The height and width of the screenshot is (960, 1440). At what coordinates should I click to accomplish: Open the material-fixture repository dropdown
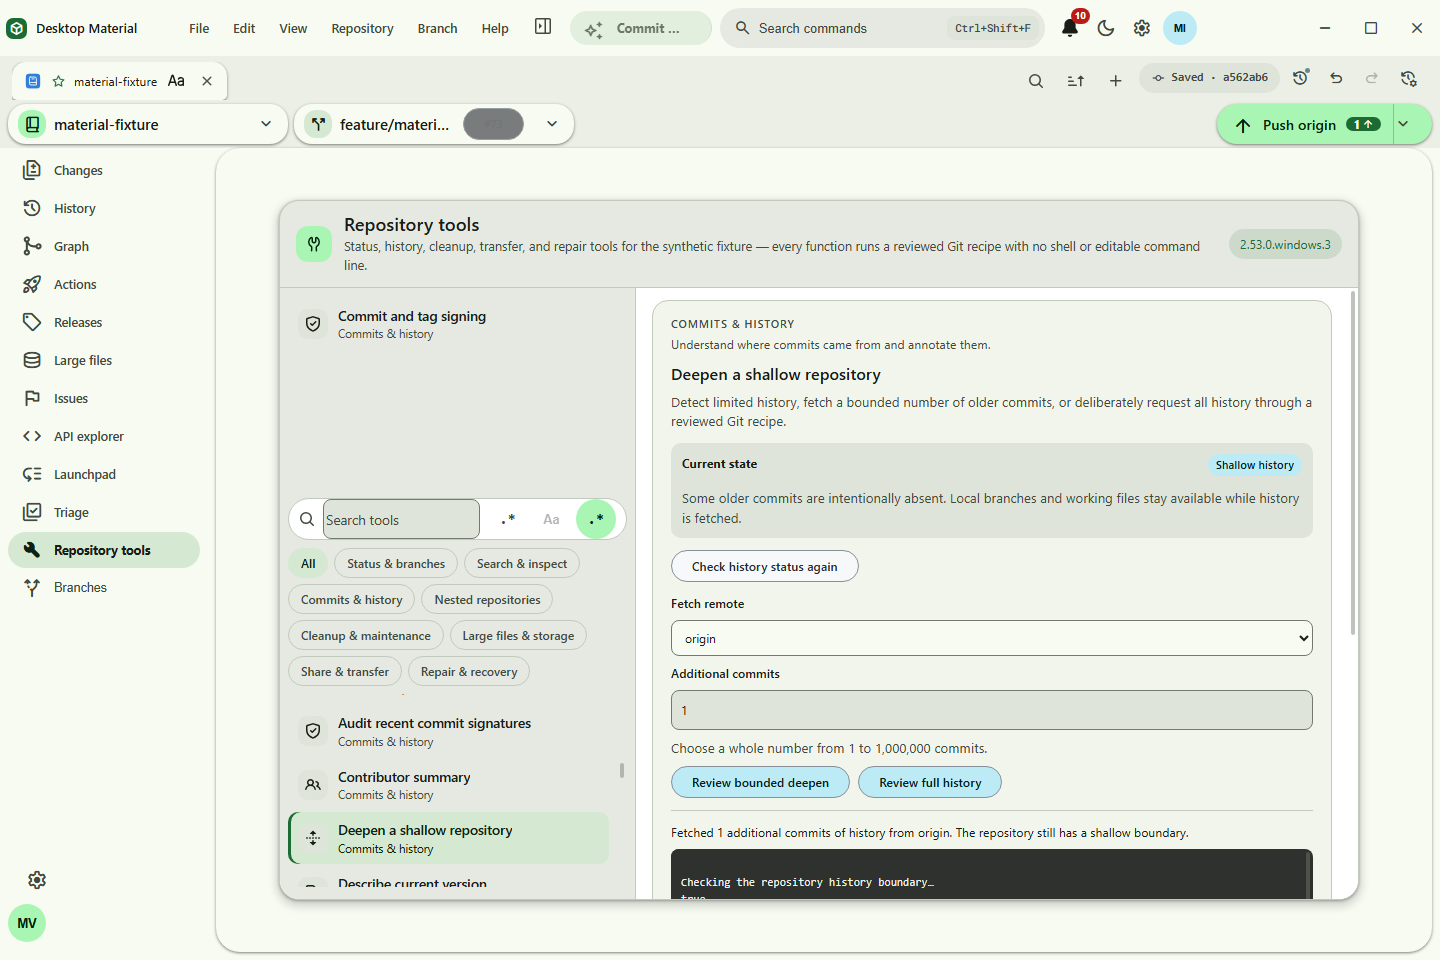[x=148, y=124]
